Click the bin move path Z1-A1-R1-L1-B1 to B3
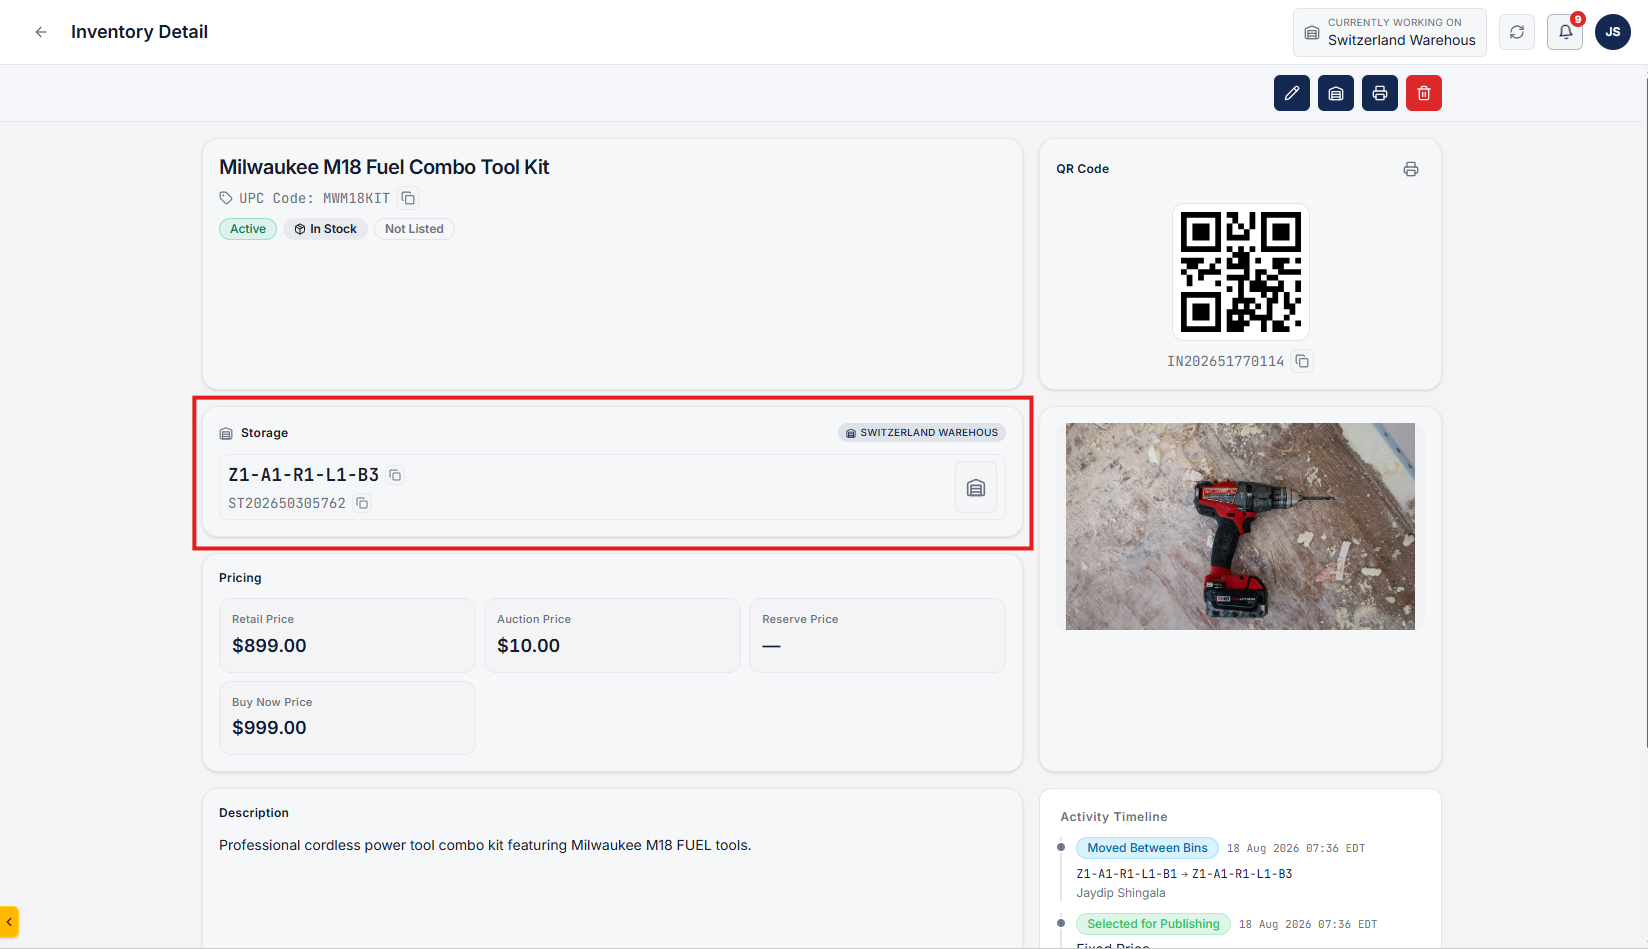Image resolution: width=1648 pixels, height=949 pixels. pos(1184,874)
